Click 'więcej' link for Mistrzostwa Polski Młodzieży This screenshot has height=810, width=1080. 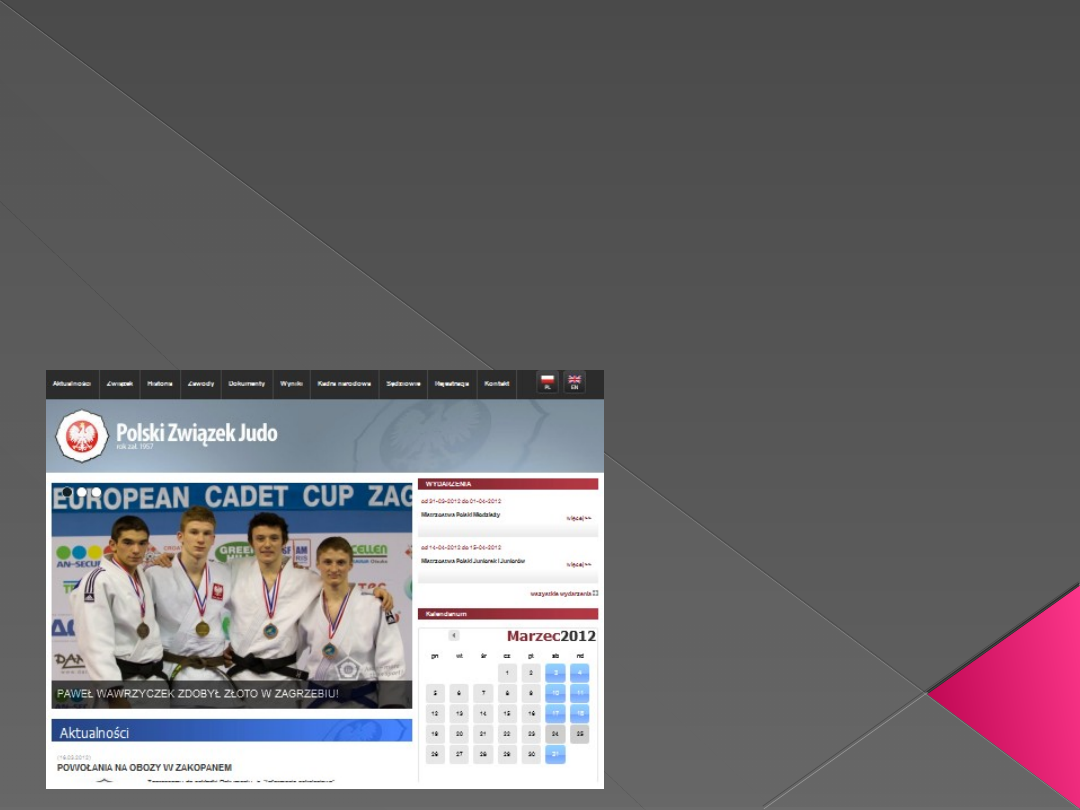(579, 518)
